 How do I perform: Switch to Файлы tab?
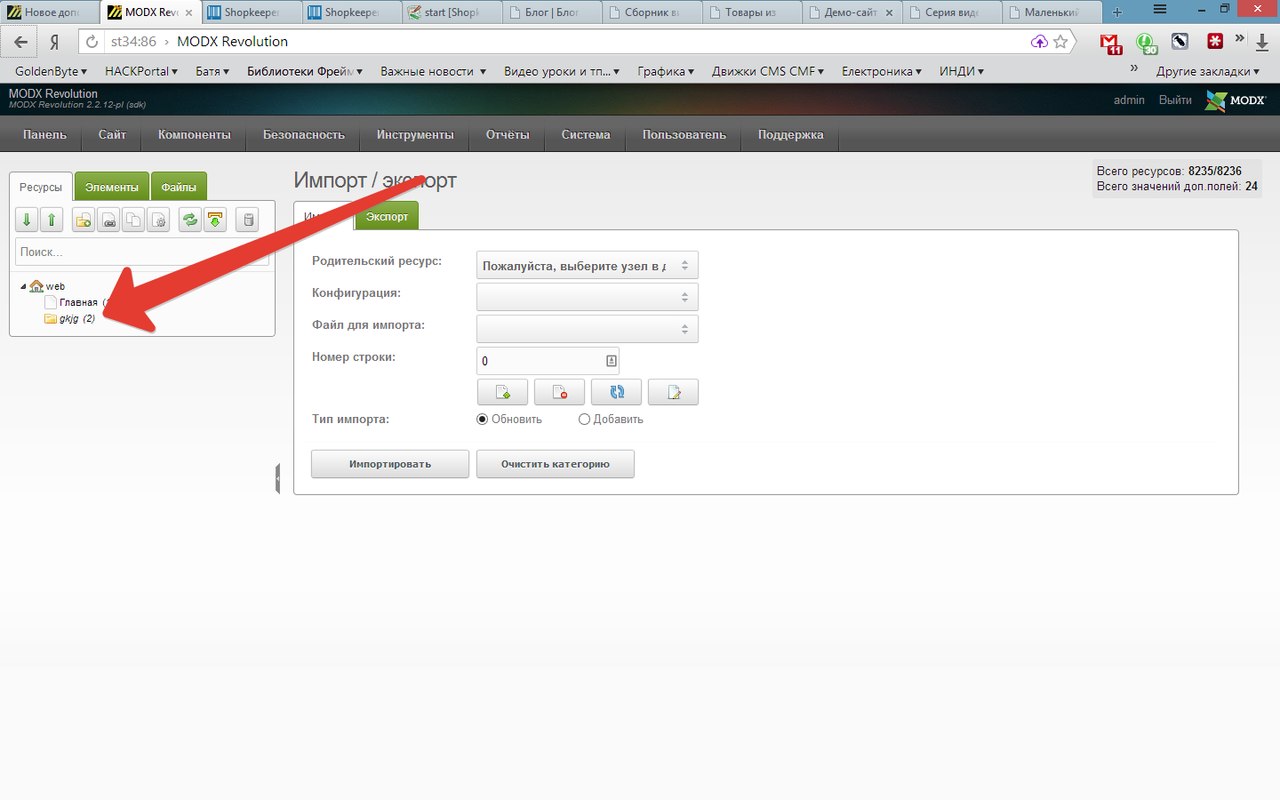tap(179, 187)
